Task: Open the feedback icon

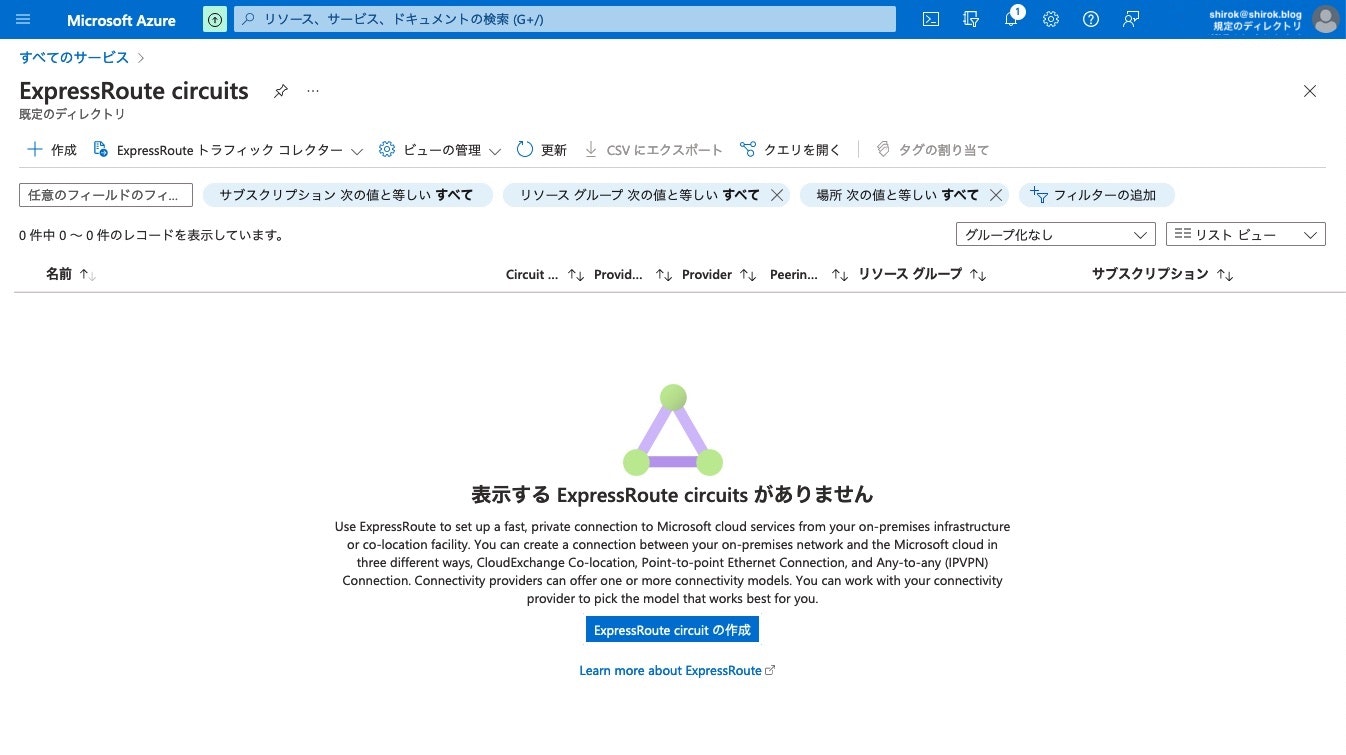Action: (x=1131, y=19)
